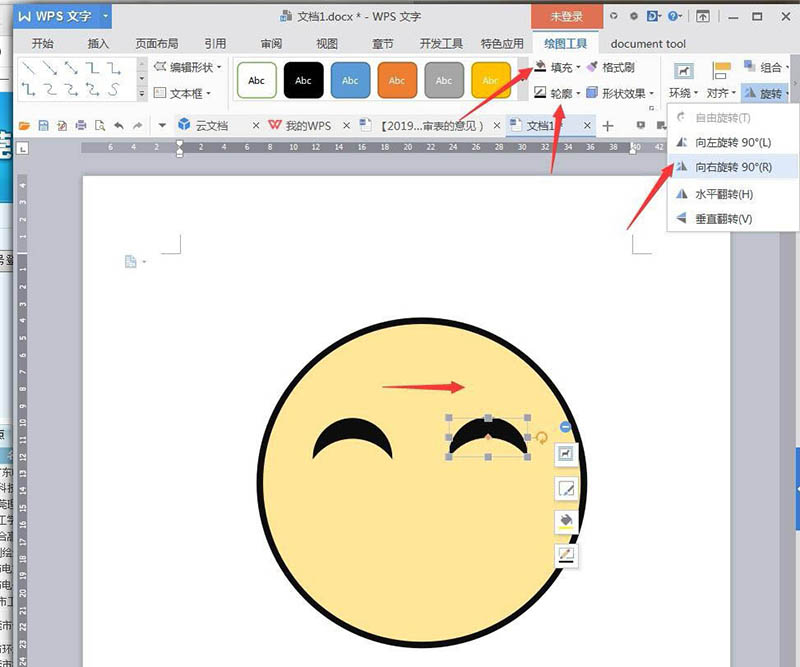Open the 引用 ribbon tab
The width and height of the screenshot is (800, 667).
coord(215,44)
